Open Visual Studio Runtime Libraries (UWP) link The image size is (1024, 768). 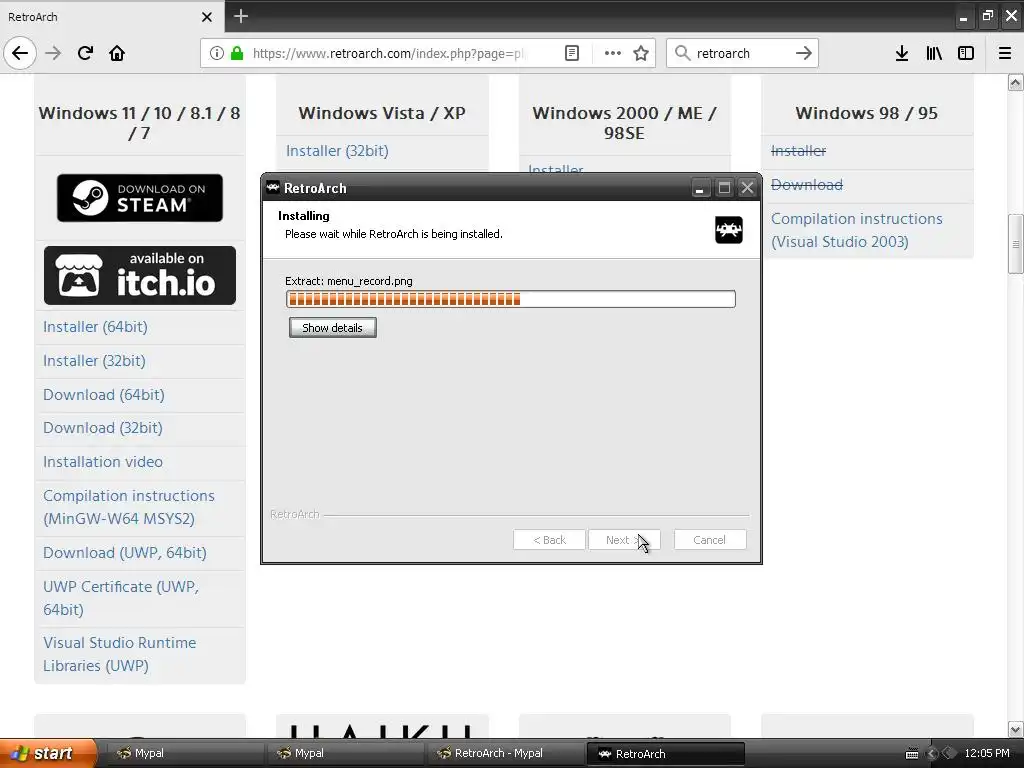[120, 654]
